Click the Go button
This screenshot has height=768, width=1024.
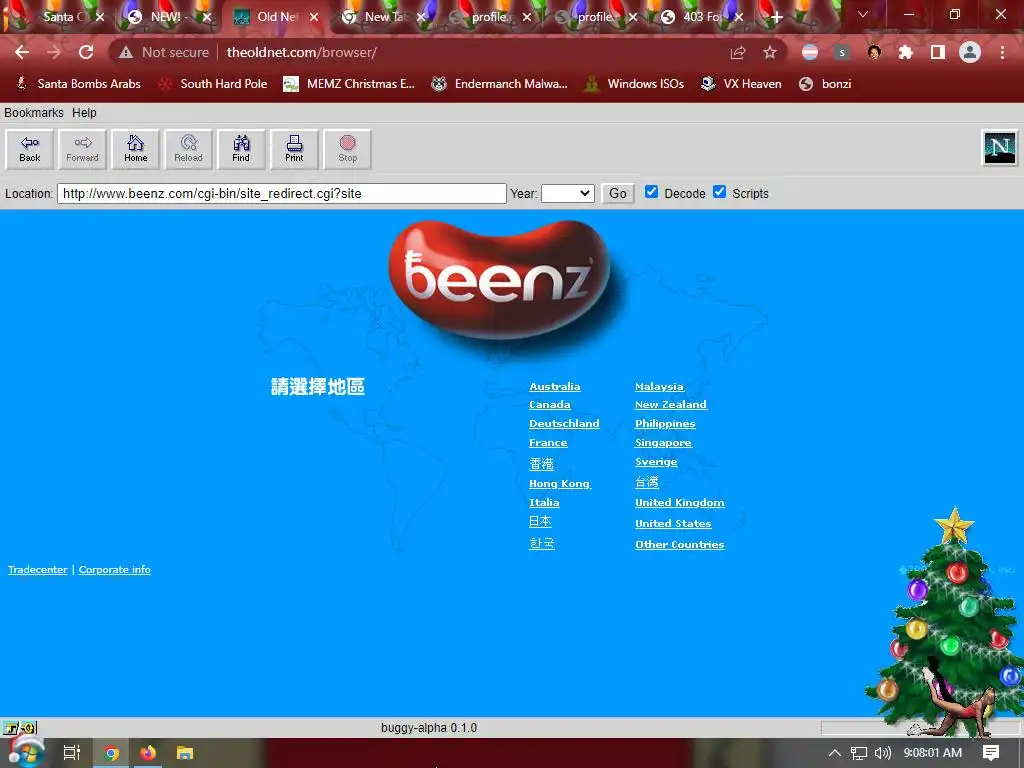tap(618, 193)
